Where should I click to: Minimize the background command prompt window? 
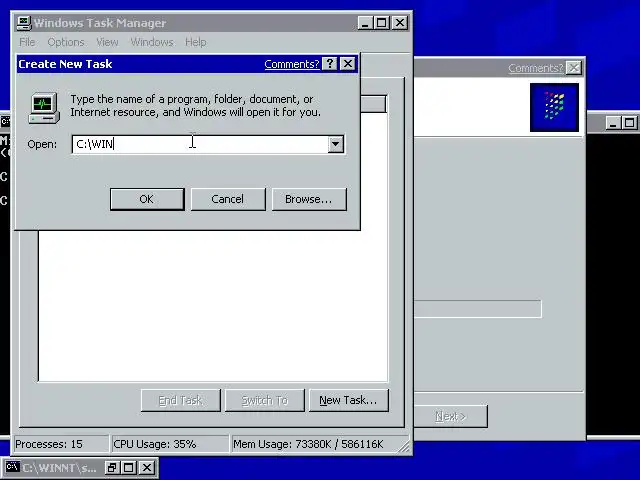pos(613,123)
